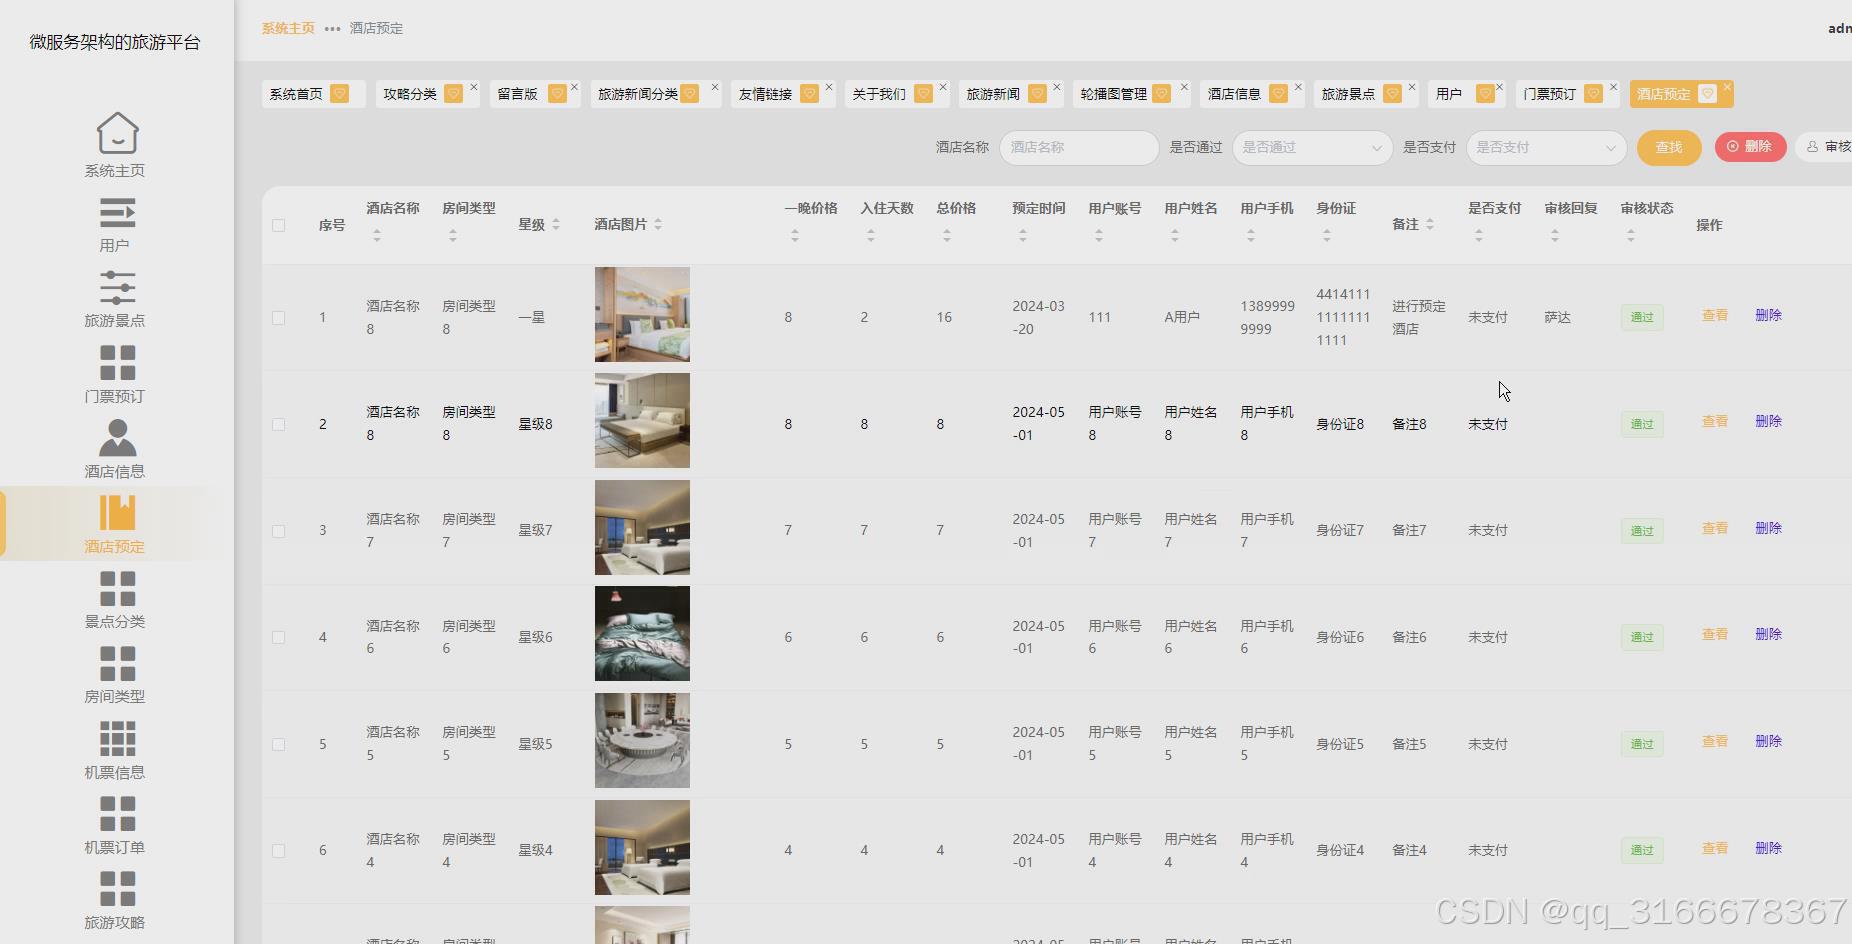The width and height of the screenshot is (1852, 944).
Task: Open the 系统主页 section in the sidebar
Action: (115, 143)
